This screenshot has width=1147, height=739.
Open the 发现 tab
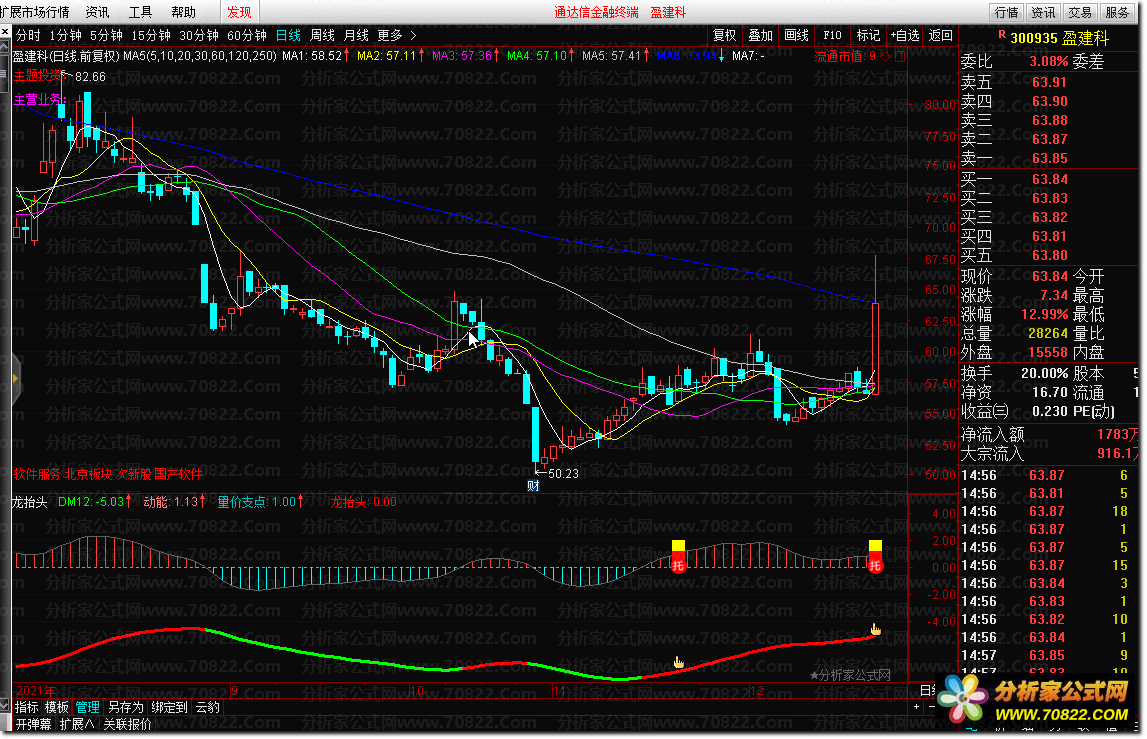(x=239, y=12)
